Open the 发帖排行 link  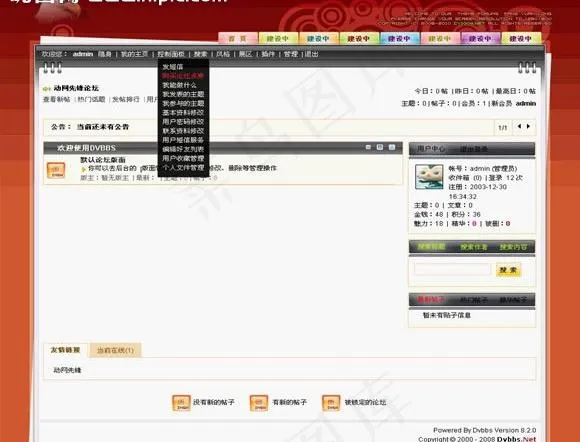[126, 99]
